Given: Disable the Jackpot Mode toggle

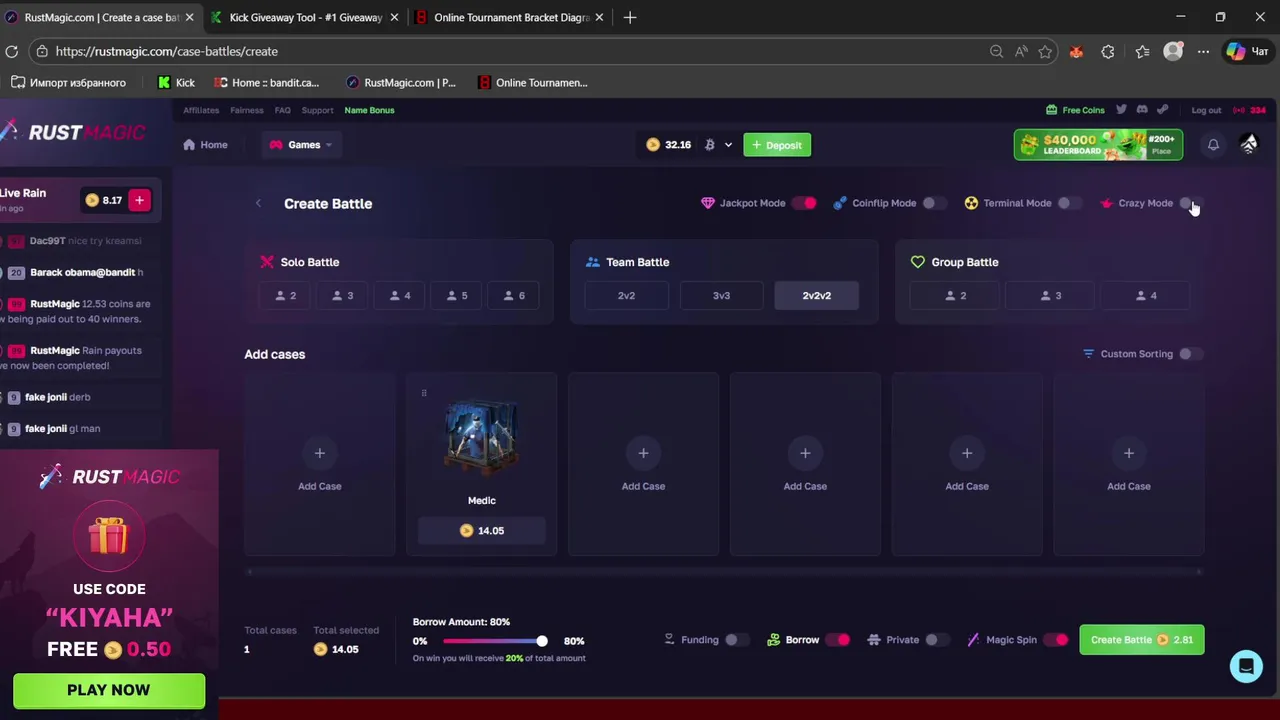Looking at the screenshot, I should point(804,203).
